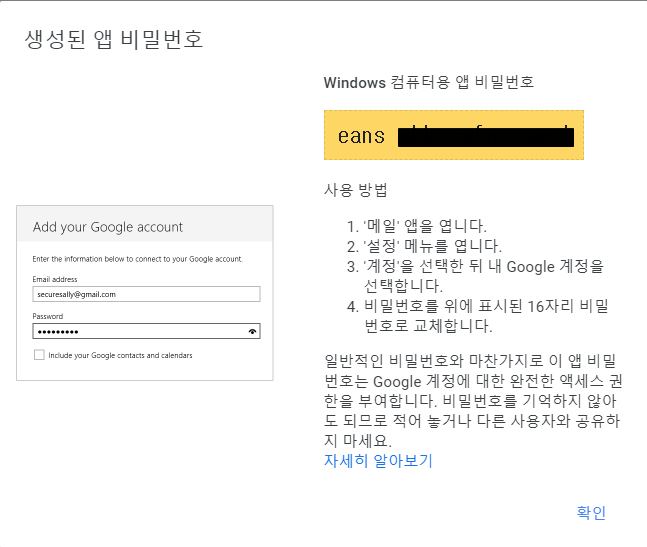Click step 3 about selecting Google 계정
The height and width of the screenshot is (547, 647).
click(475, 276)
